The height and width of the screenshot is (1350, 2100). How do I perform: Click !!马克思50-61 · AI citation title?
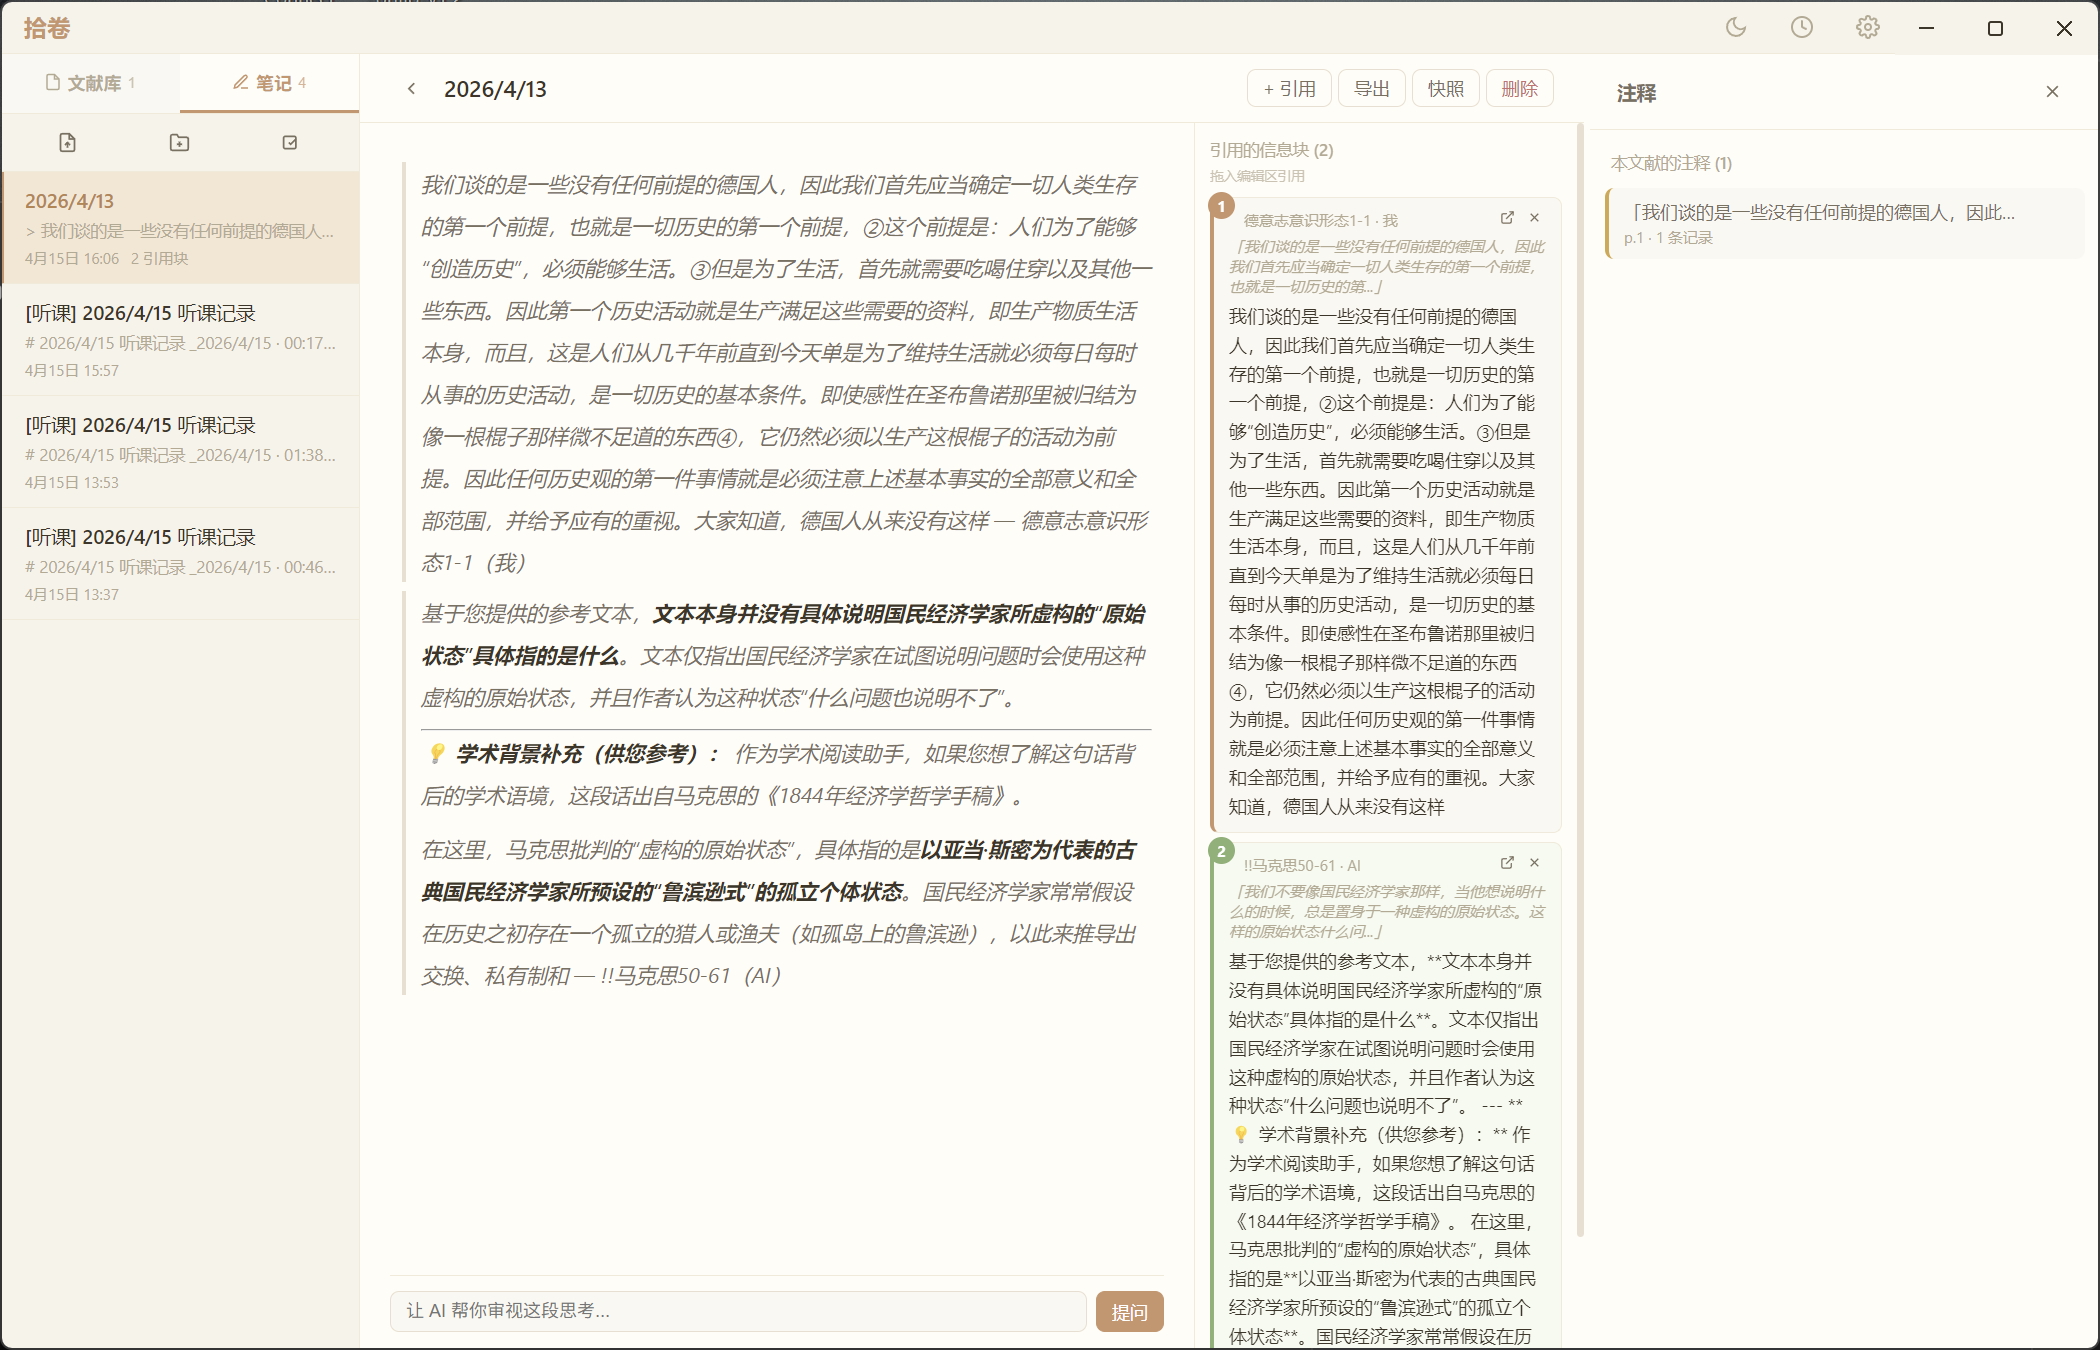1302,865
